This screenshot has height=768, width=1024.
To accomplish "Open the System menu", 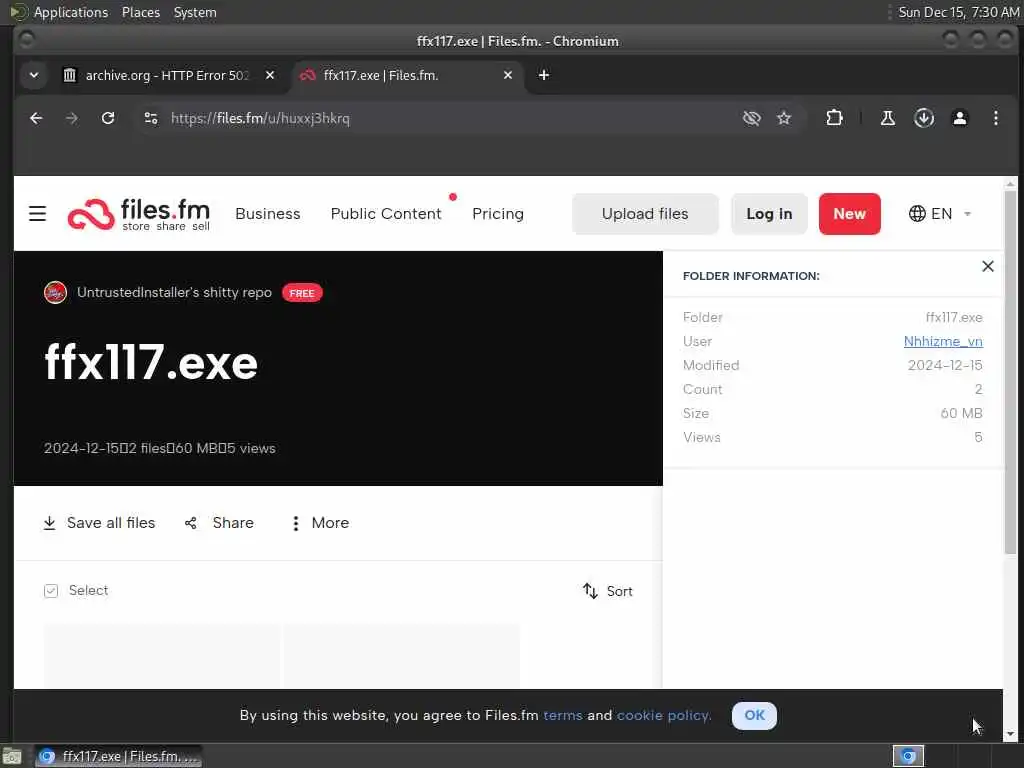I will click(x=195, y=12).
